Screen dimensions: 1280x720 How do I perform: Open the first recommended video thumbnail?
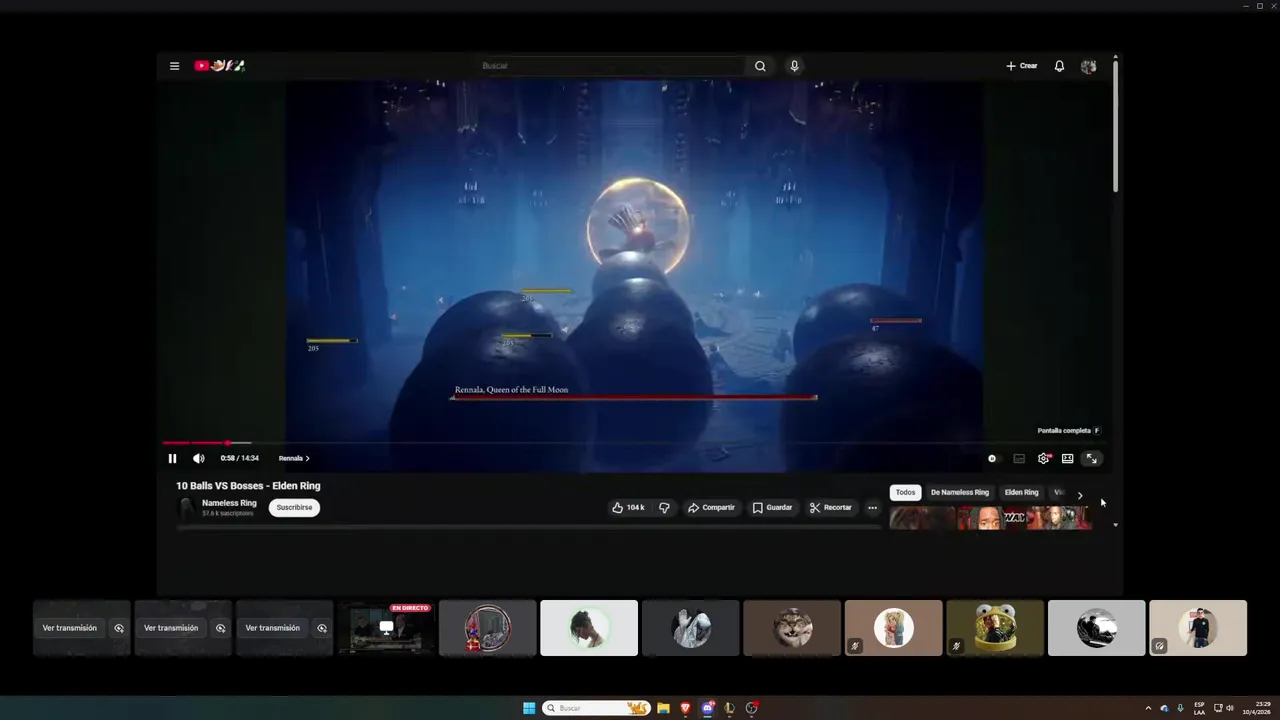(x=922, y=518)
